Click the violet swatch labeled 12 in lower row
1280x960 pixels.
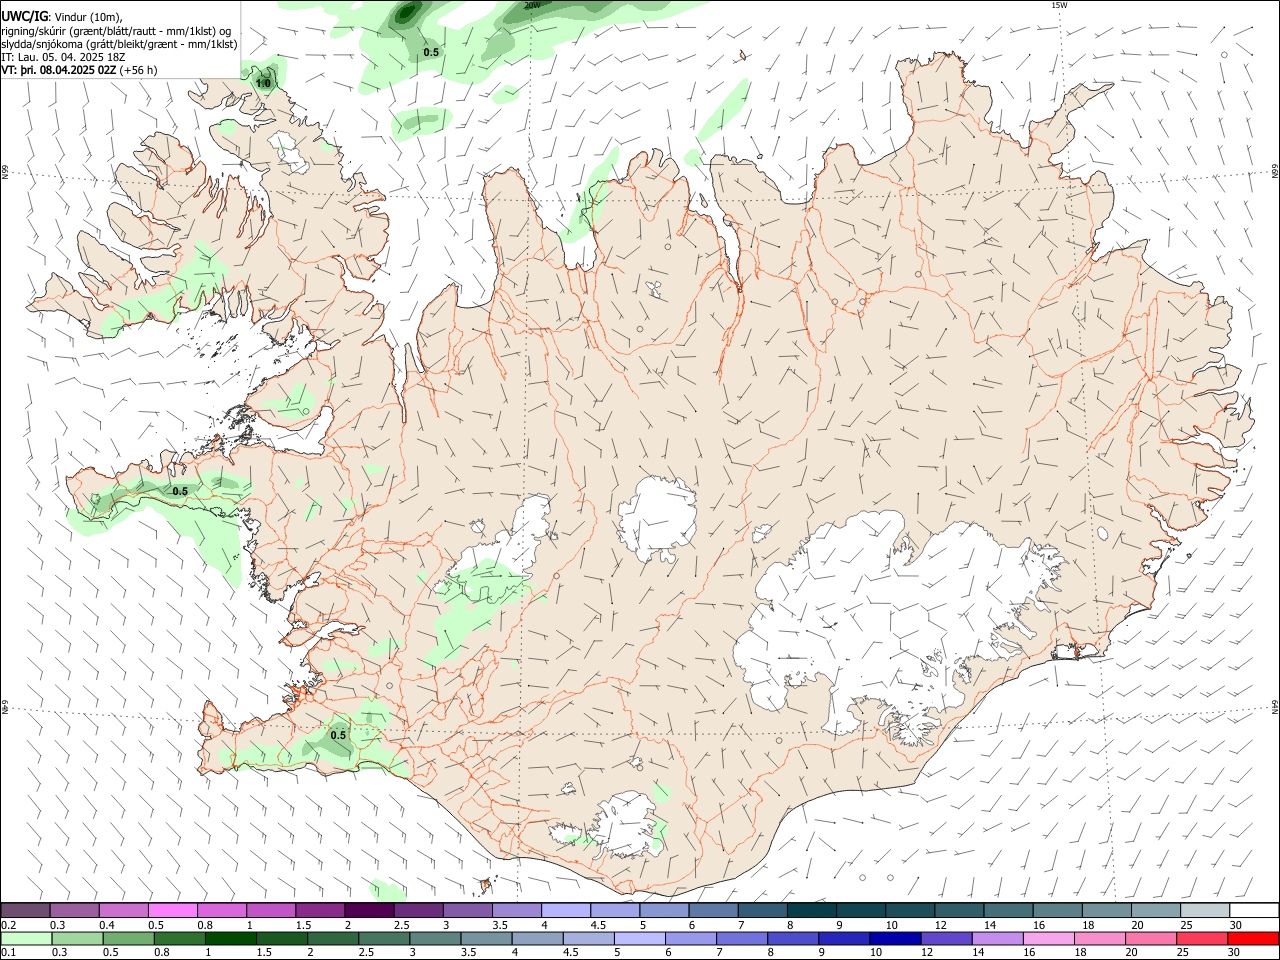pyautogui.click(x=945, y=938)
